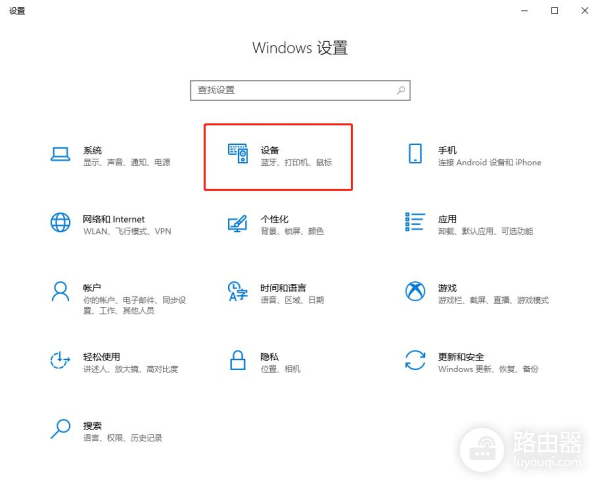Open the 更新和安全 settings title

[x=461, y=357]
